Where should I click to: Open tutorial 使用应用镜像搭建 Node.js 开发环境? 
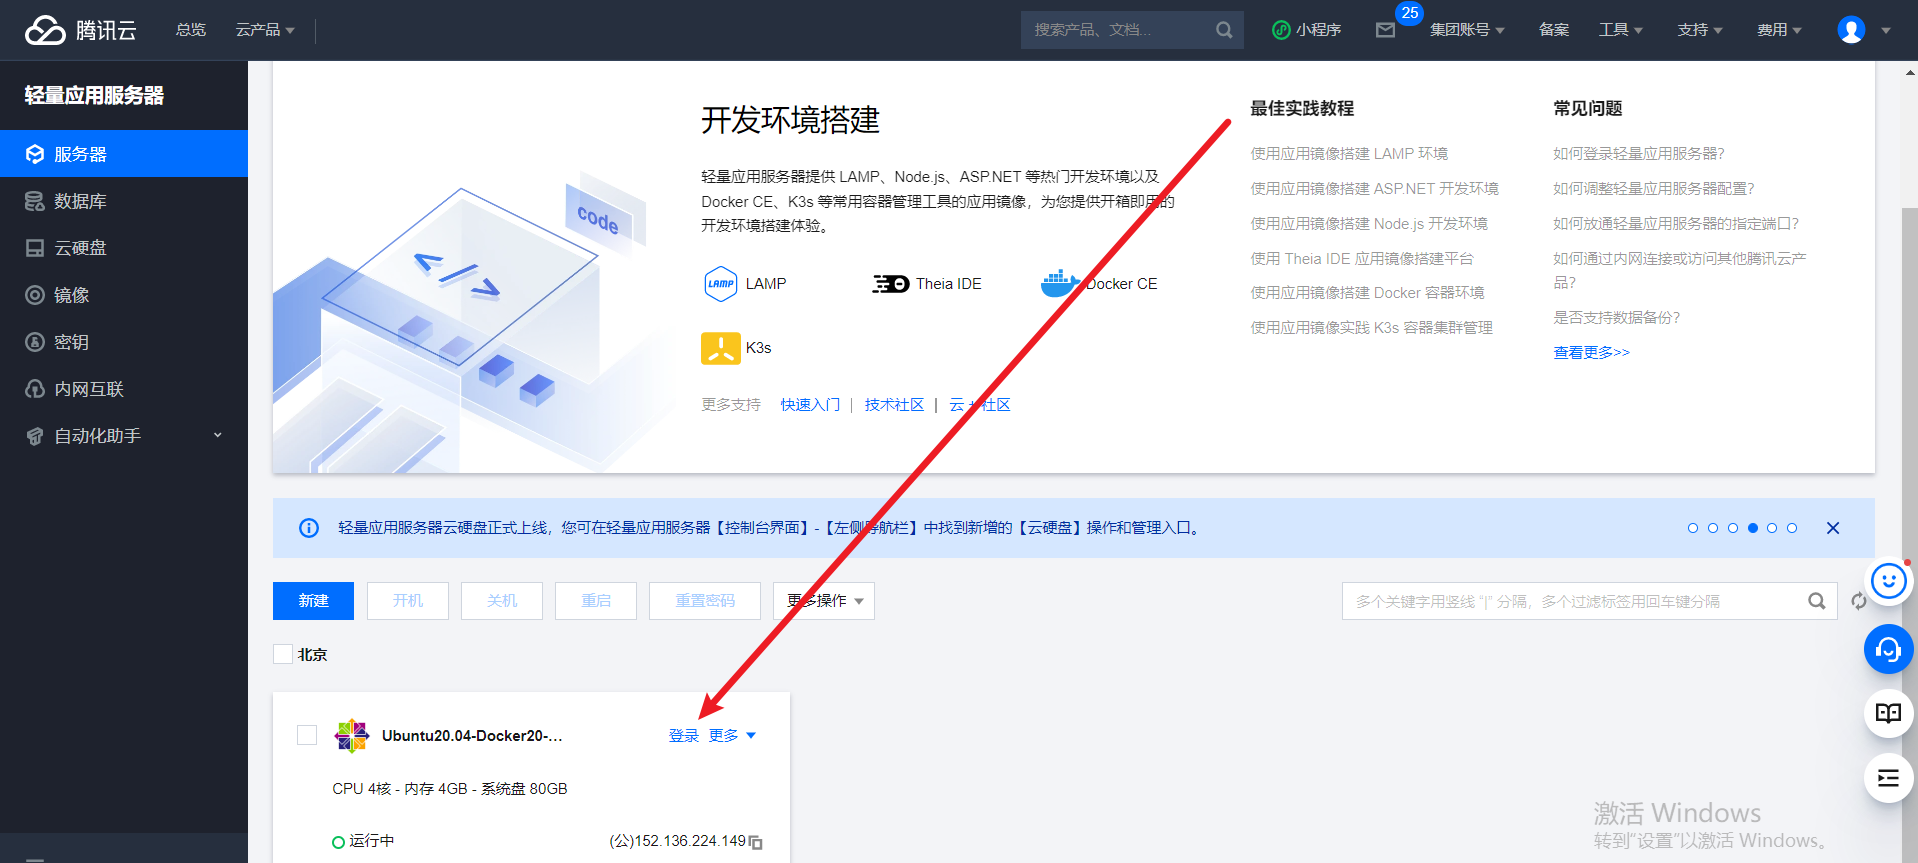(x=1369, y=224)
